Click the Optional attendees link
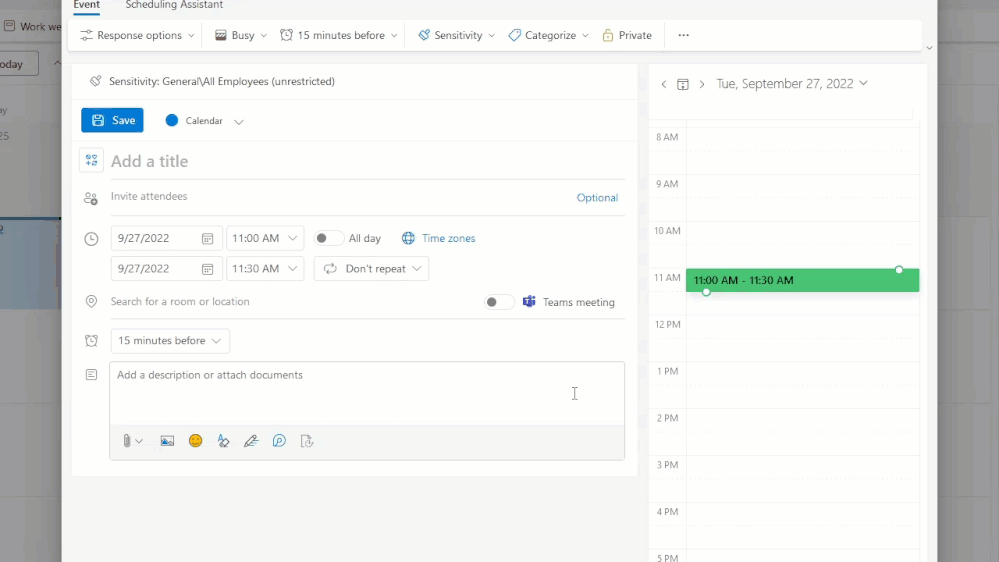The width and height of the screenshot is (999, 562). (597, 198)
